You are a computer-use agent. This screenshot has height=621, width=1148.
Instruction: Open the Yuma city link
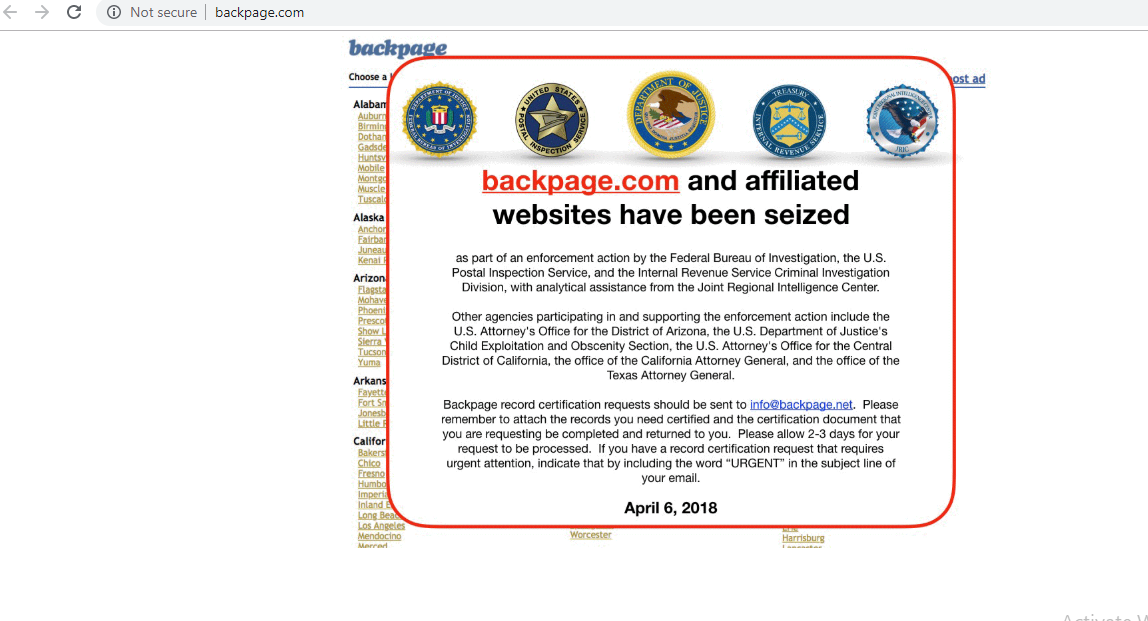pyautogui.click(x=369, y=362)
